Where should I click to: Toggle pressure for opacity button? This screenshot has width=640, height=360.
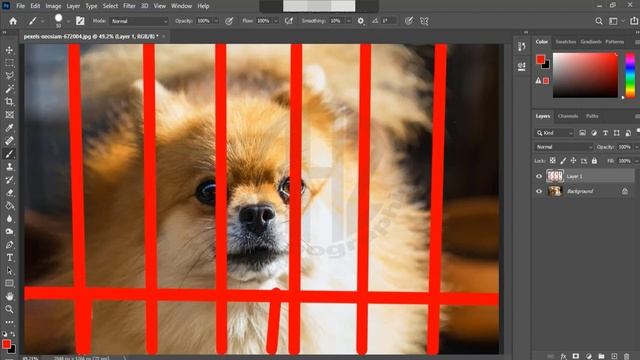tap(229, 21)
